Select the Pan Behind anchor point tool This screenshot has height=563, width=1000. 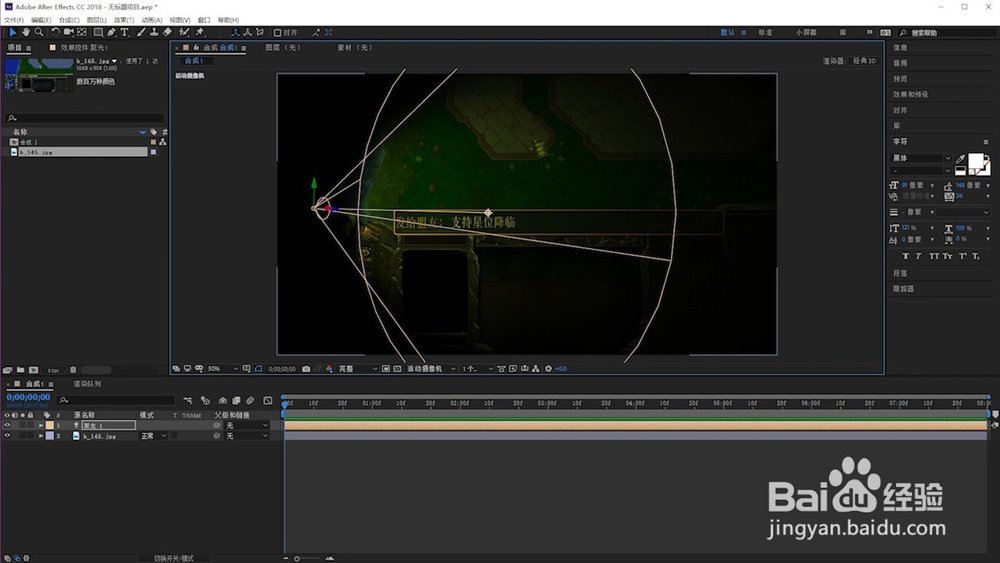coord(82,32)
